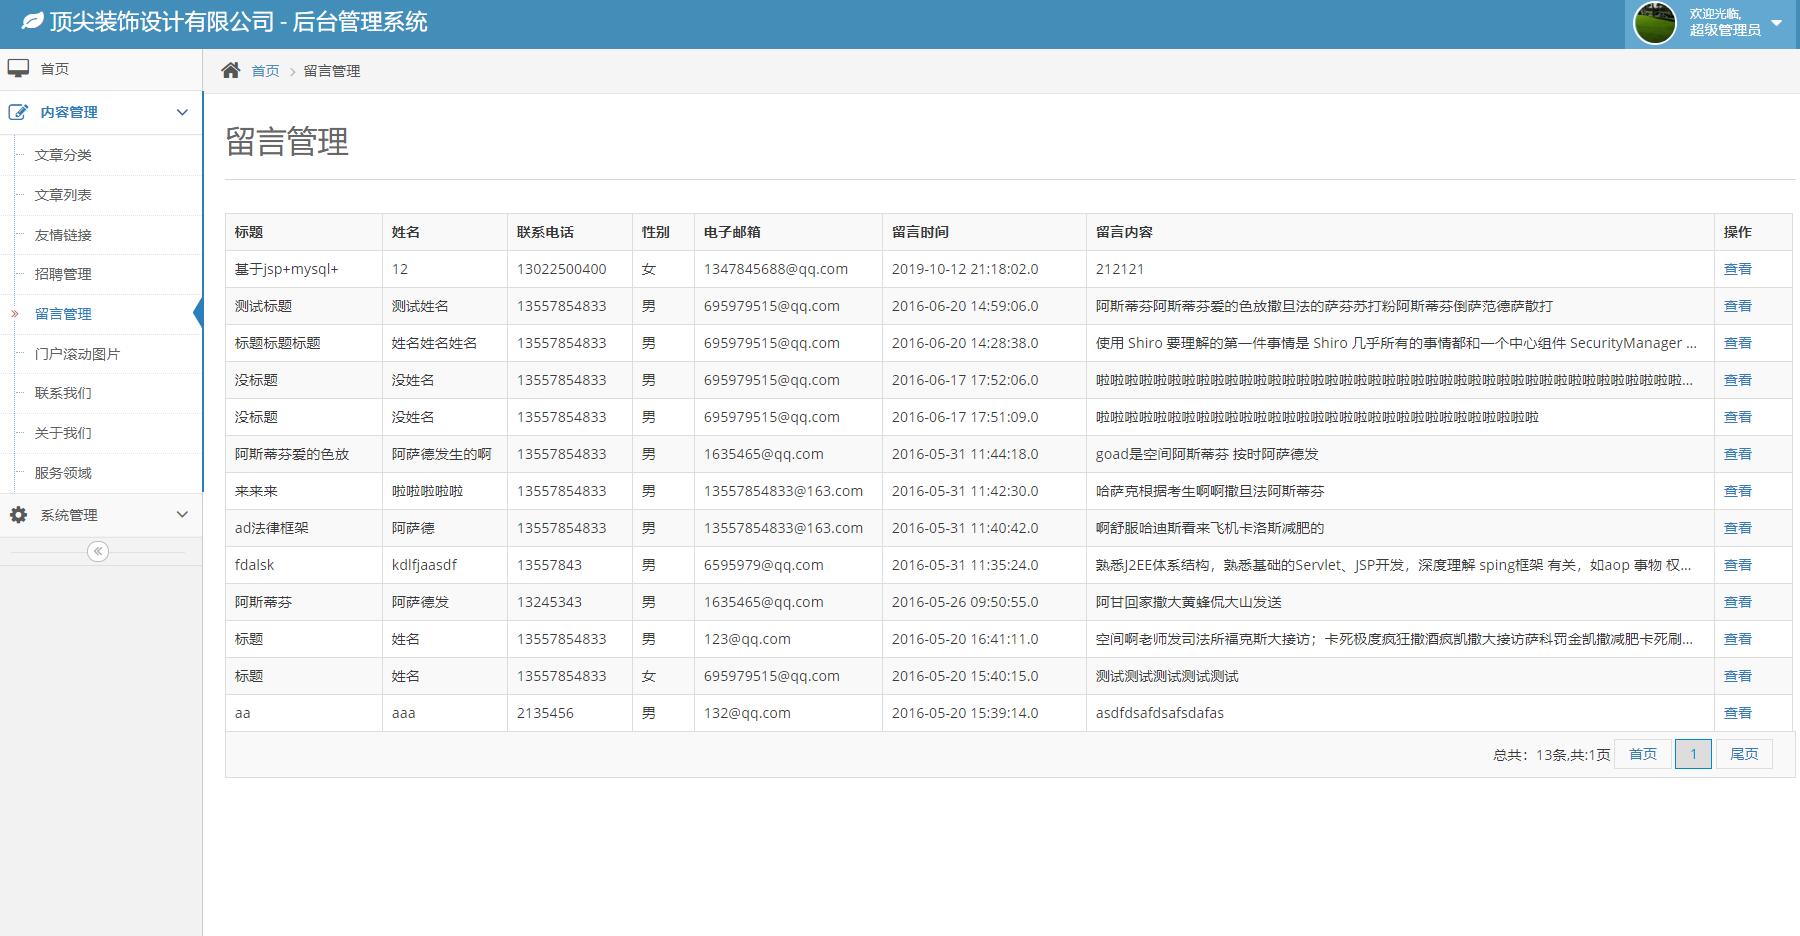Click the admin avatar picture
This screenshot has height=936, width=1800.
[1654, 23]
